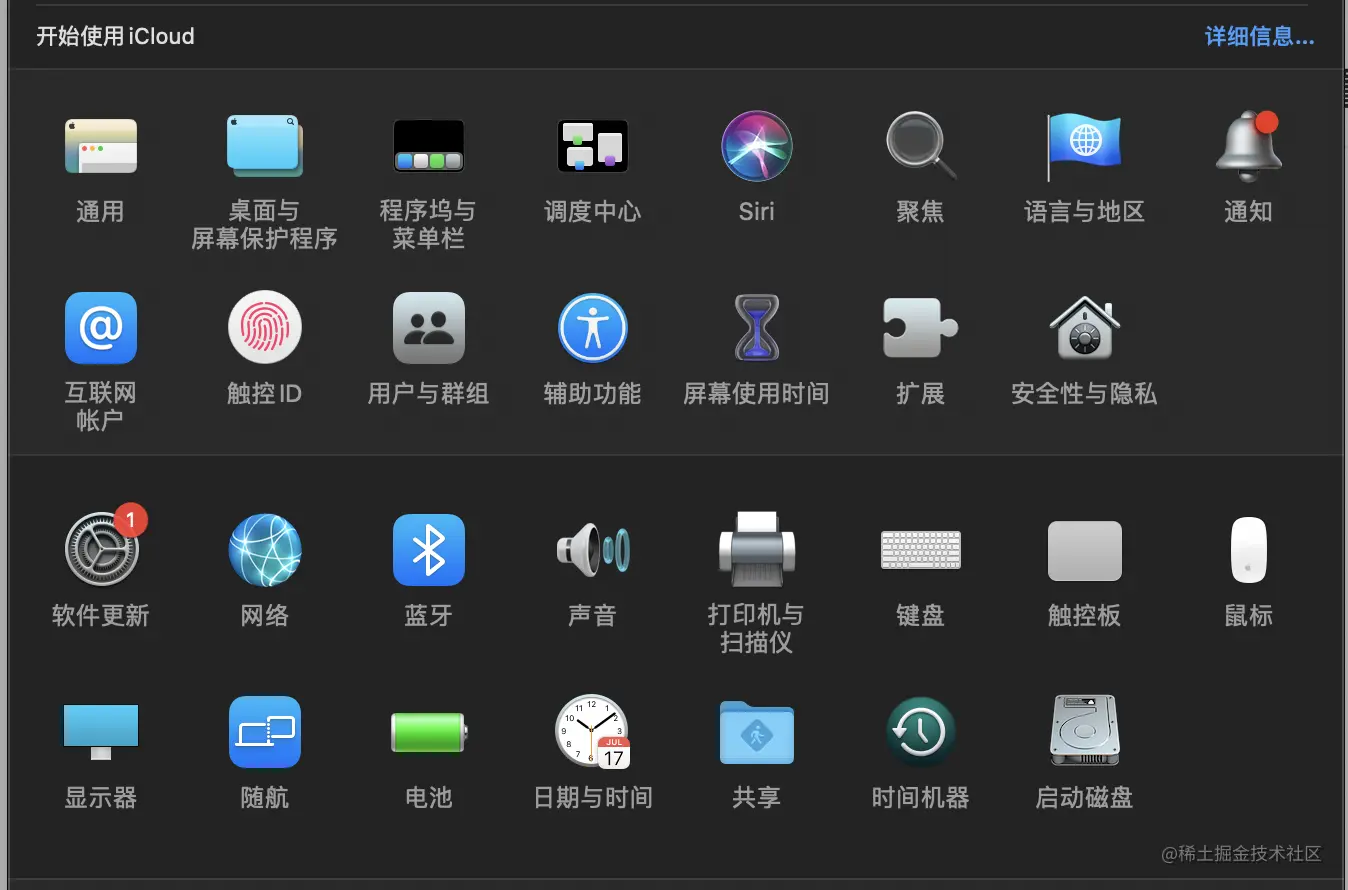Open 软件更新 gear icon
This screenshot has height=890, width=1348.
(101, 549)
